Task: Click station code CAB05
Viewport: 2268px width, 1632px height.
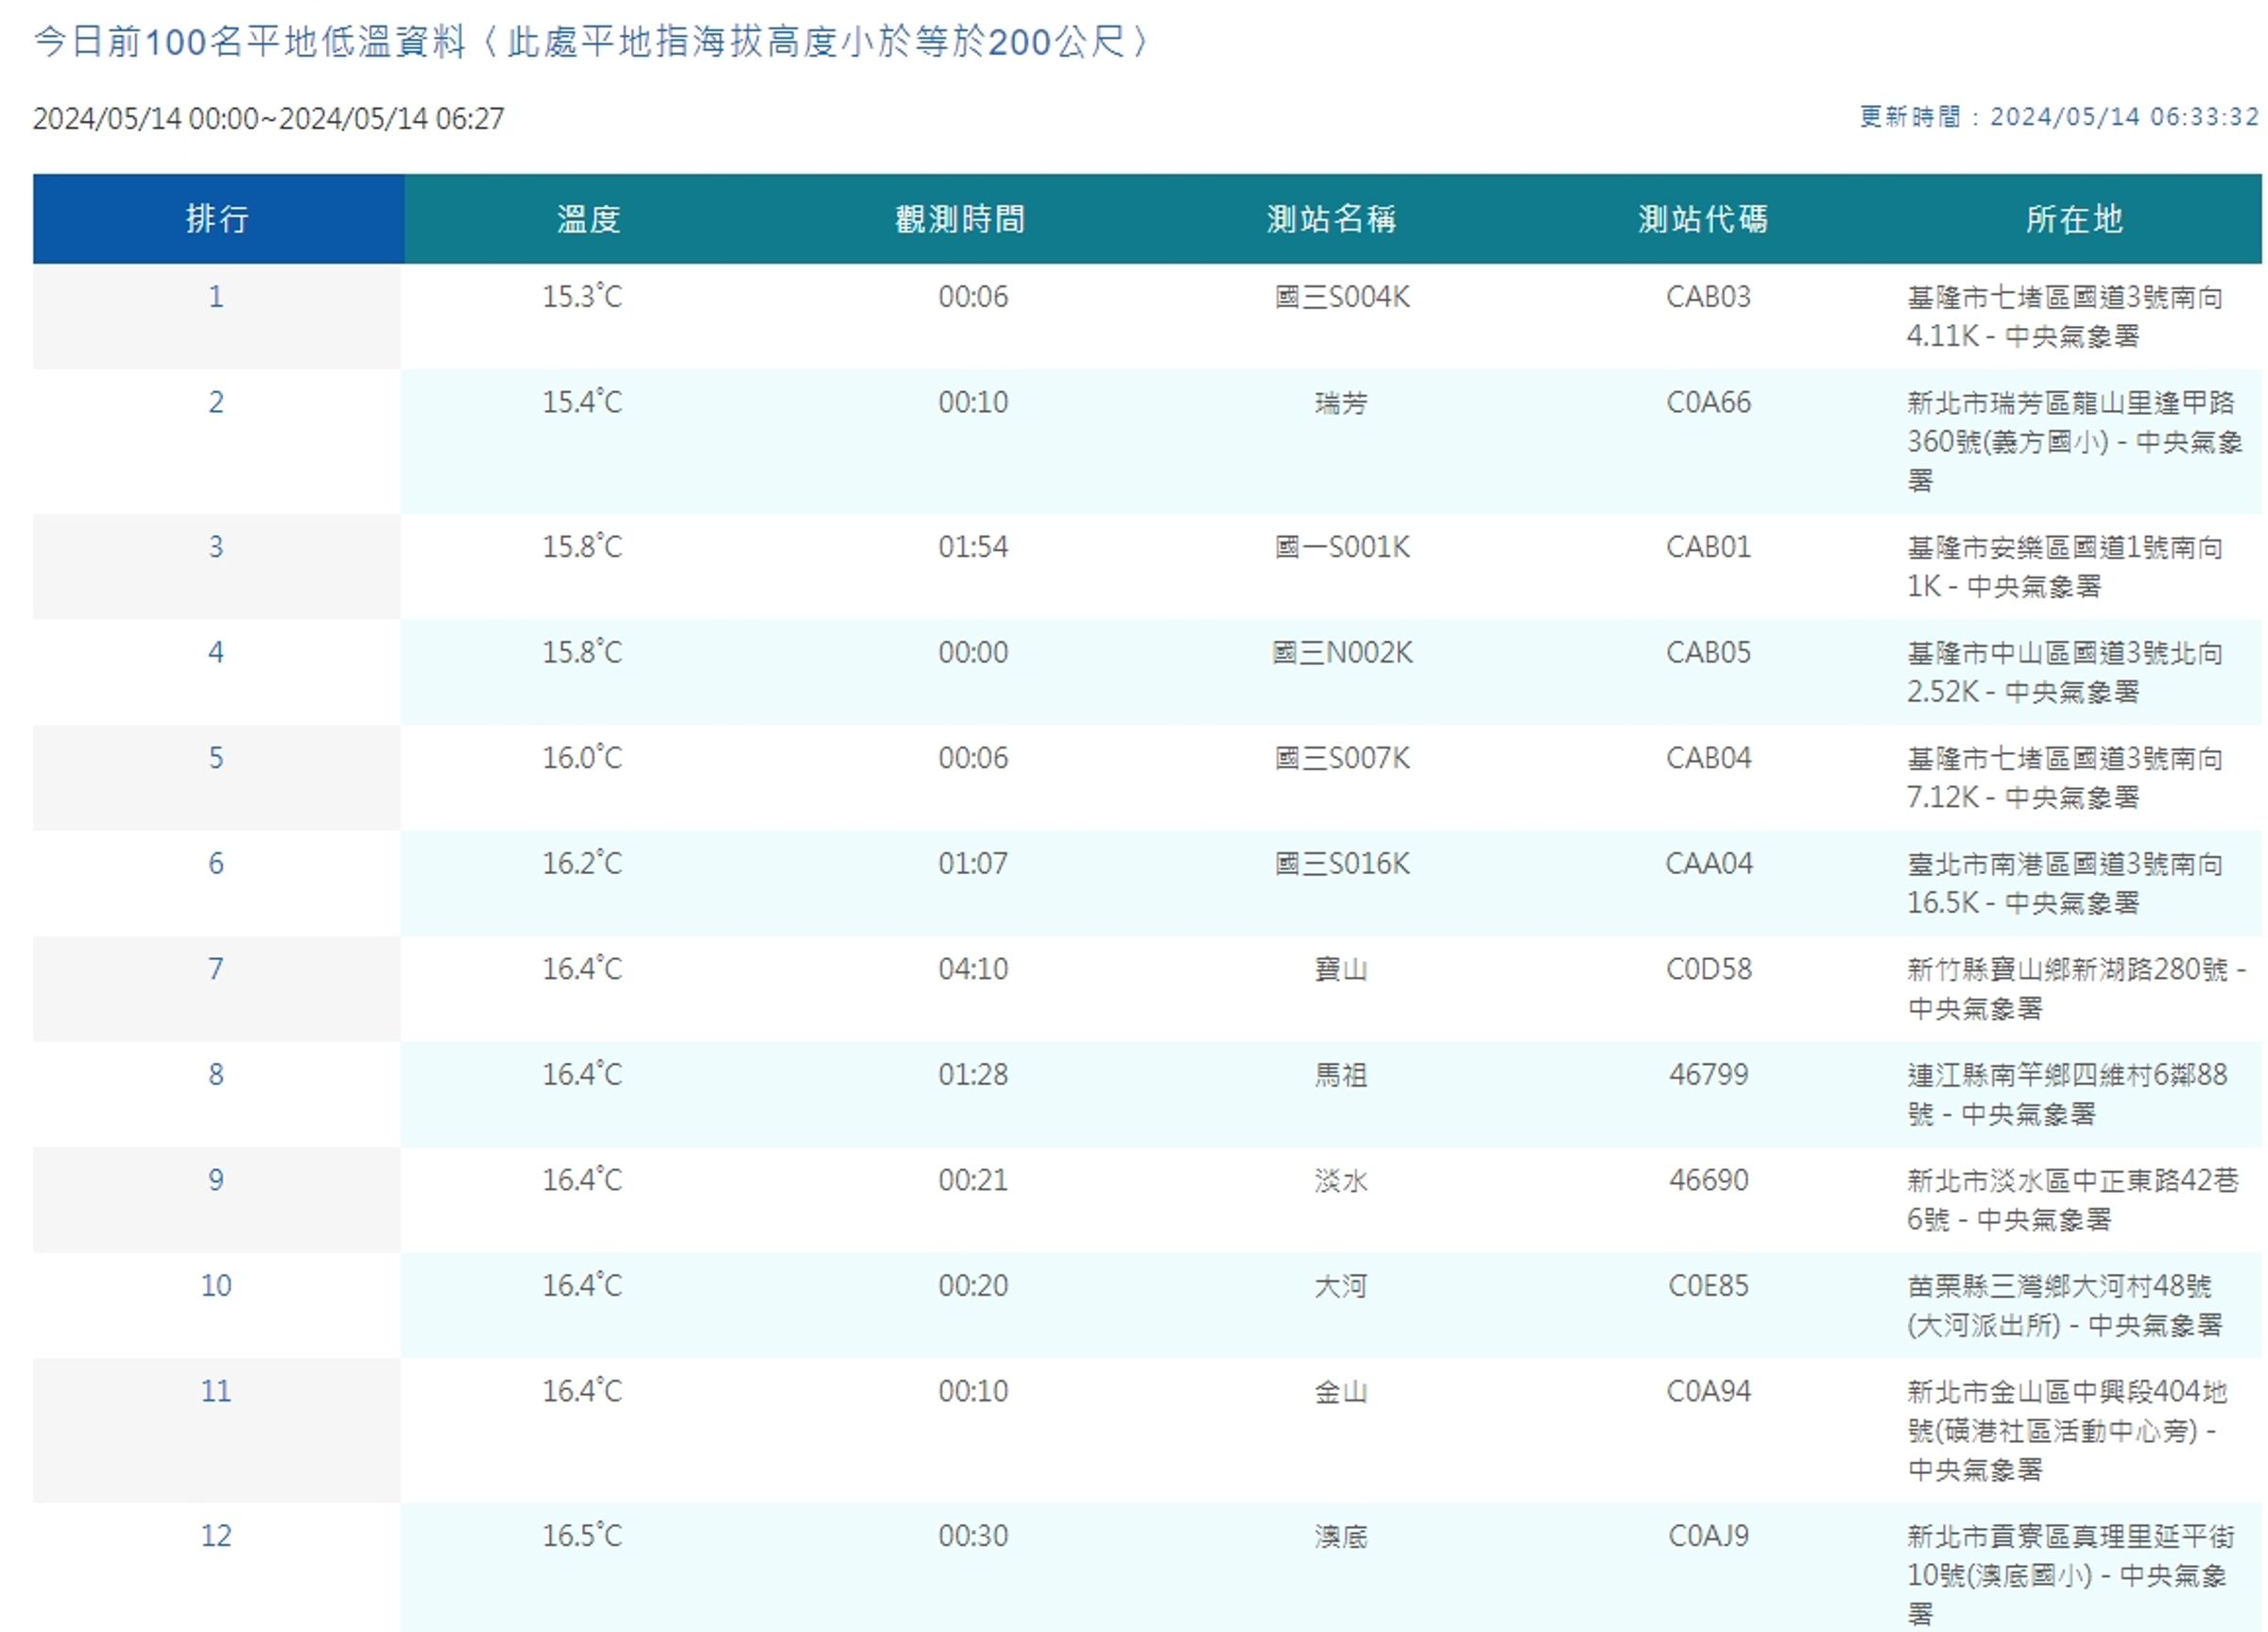Action: [x=1708, y=653]
